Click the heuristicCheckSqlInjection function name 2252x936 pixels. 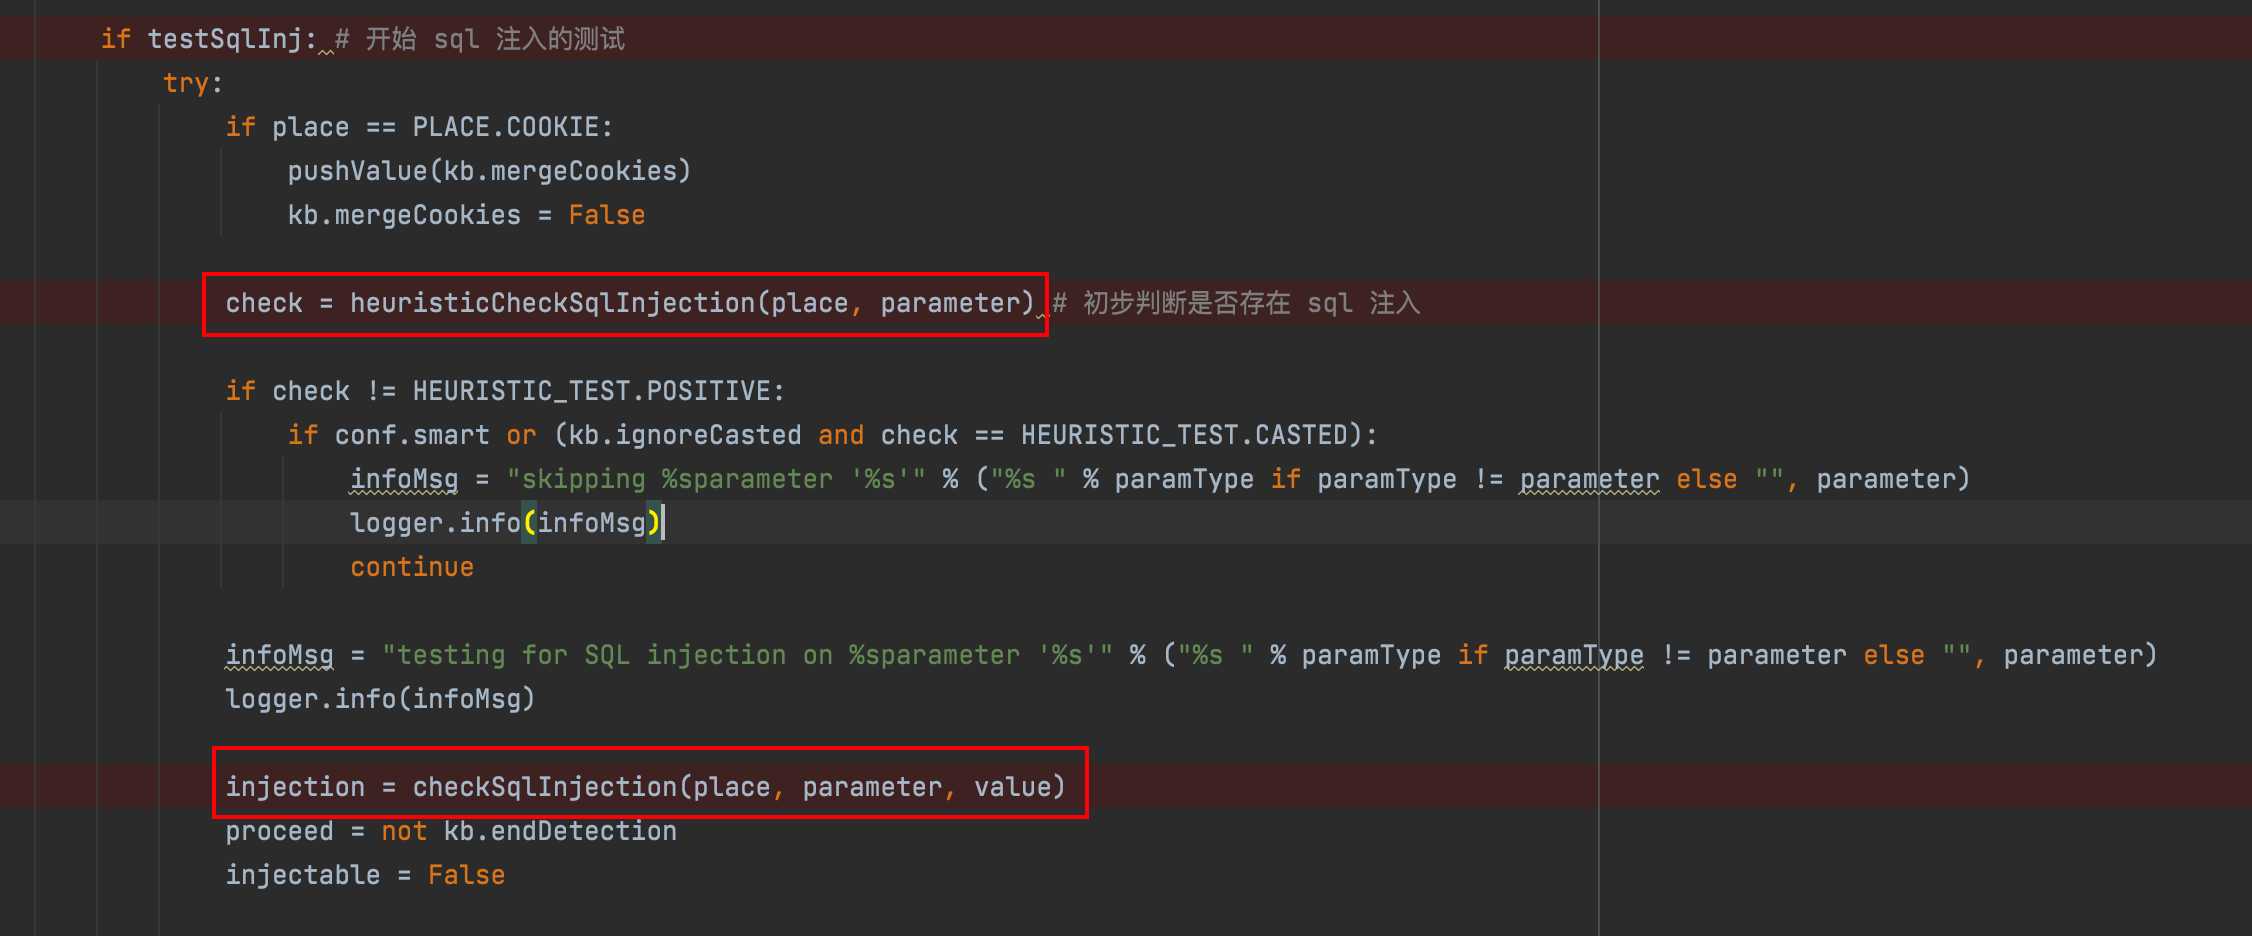click(x=552, y=303)
